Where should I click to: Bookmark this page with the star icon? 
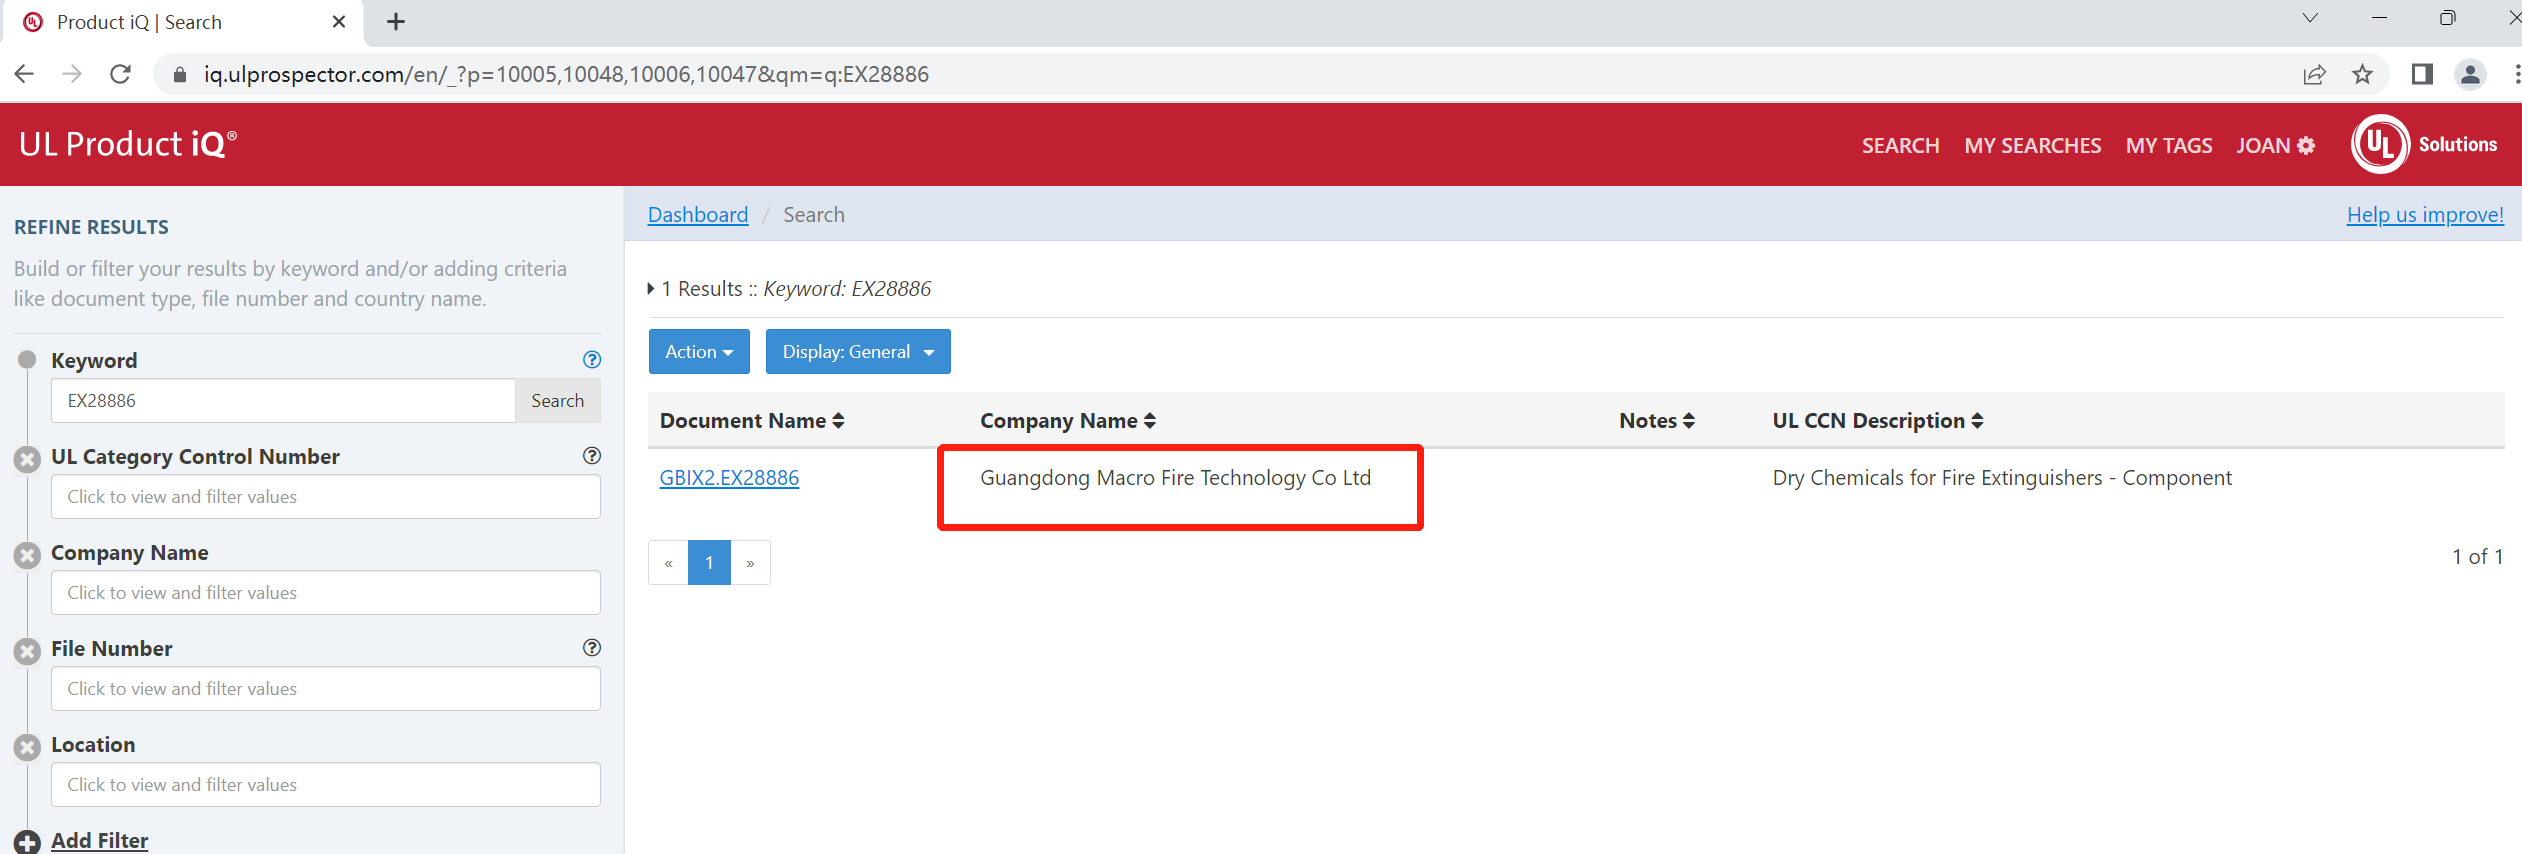pyautogui.click(x=2362, y=75)
